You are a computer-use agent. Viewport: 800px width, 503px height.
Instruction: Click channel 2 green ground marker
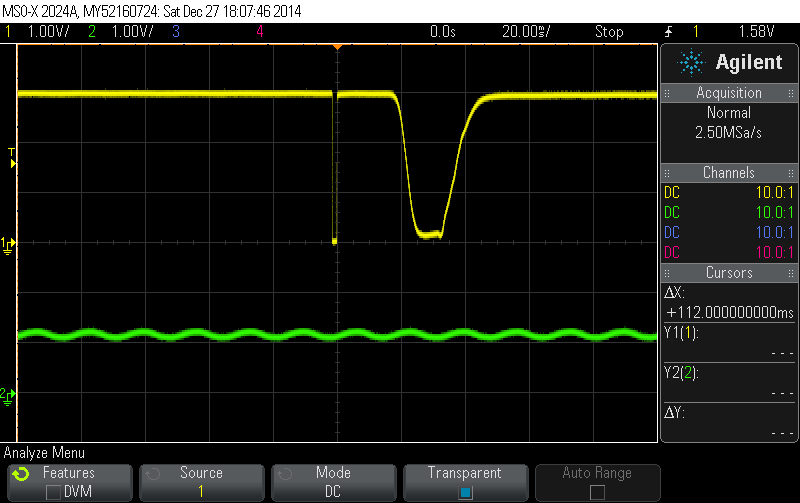(8, 393)
